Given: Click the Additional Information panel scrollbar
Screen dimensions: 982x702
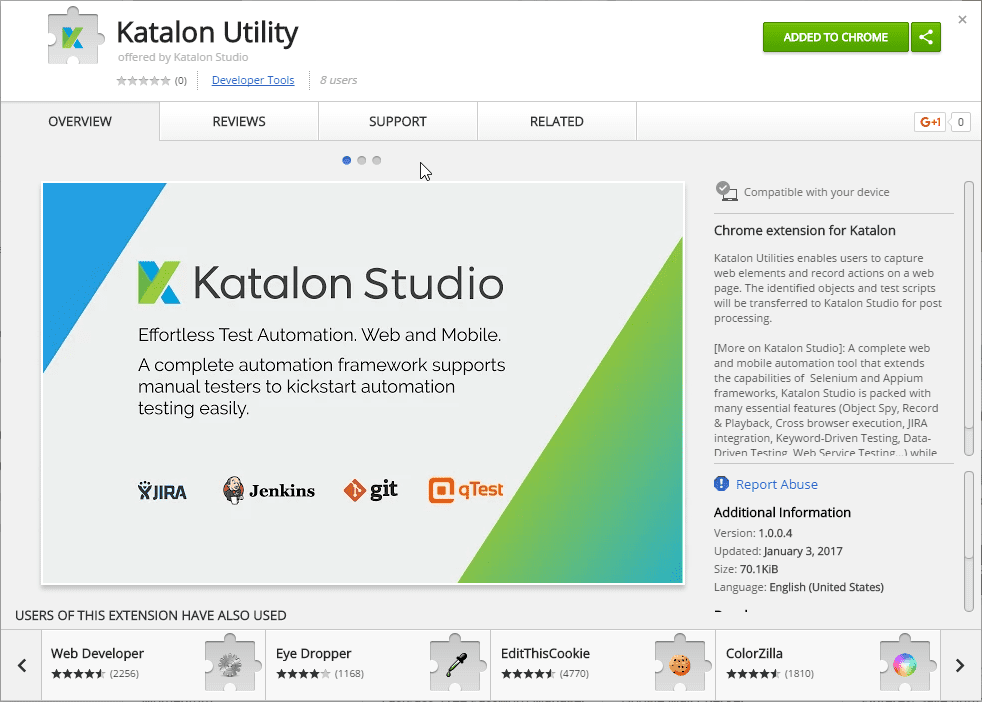Looking at the screenshot, I should (x=969, y=540).
